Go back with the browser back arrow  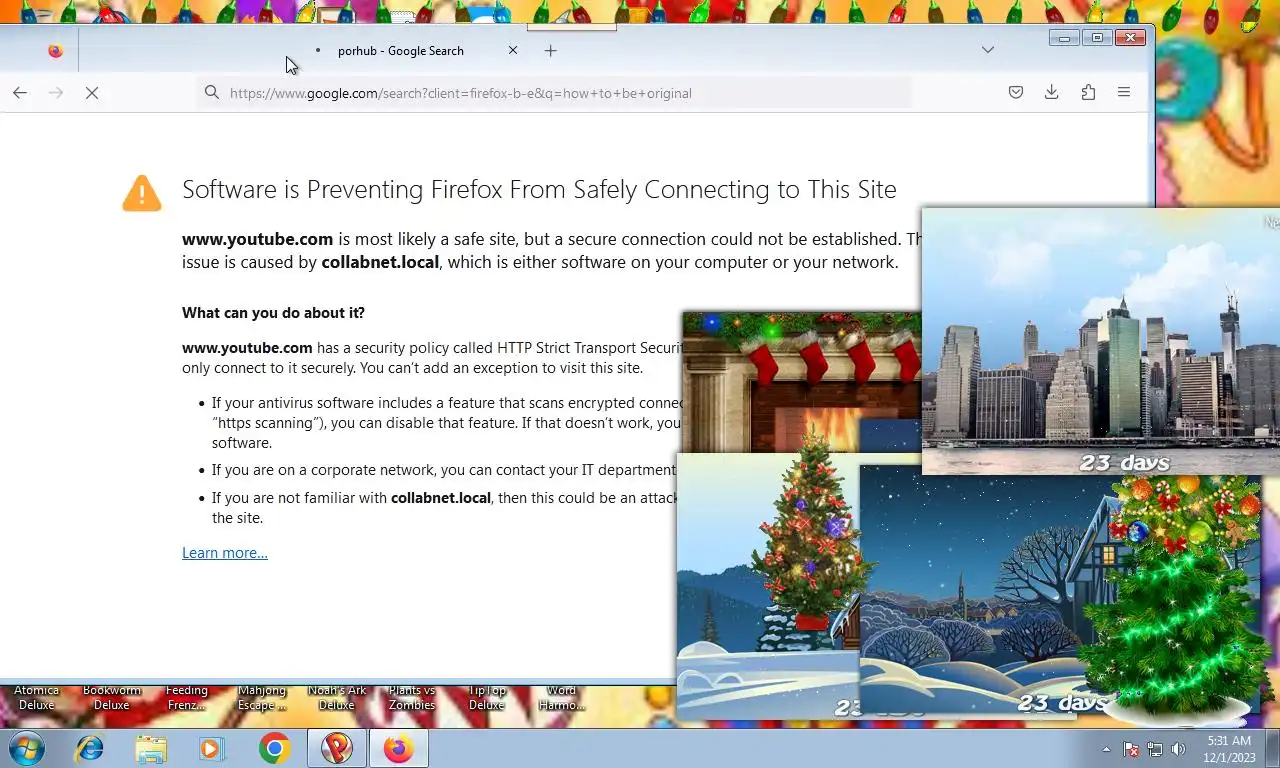pyautogui.click(x=20, y=93)
